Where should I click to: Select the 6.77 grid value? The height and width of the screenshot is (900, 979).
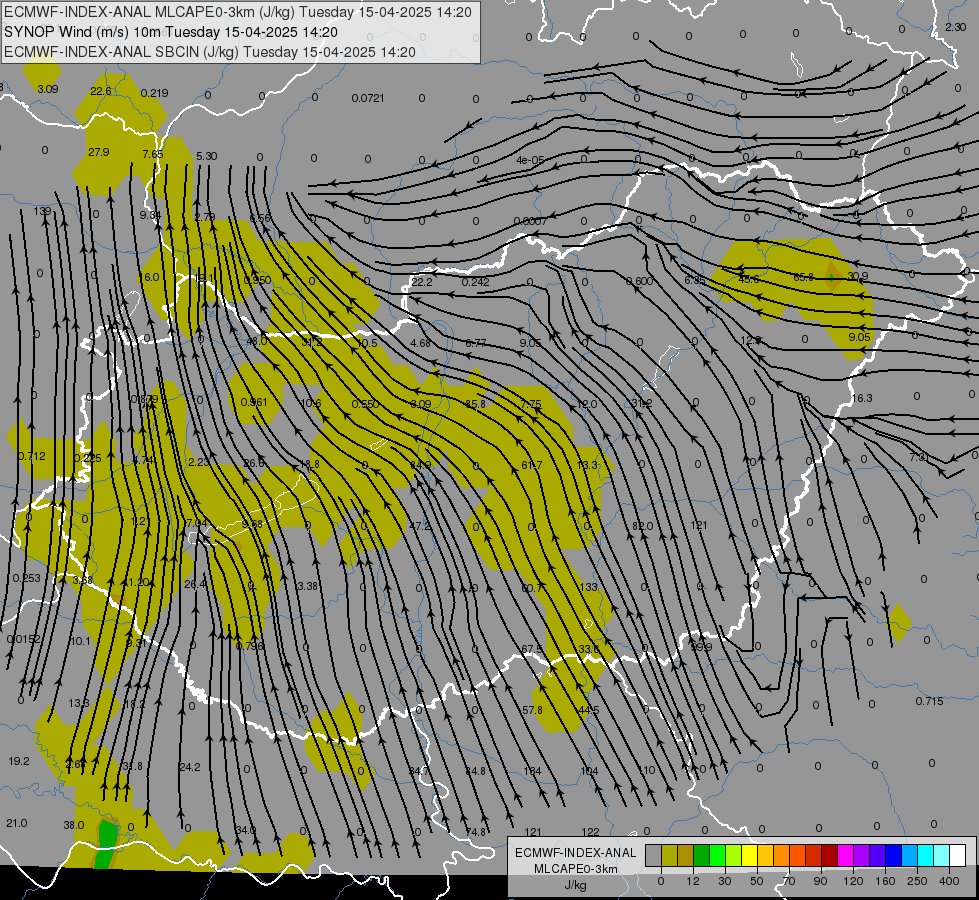point(476,343)
